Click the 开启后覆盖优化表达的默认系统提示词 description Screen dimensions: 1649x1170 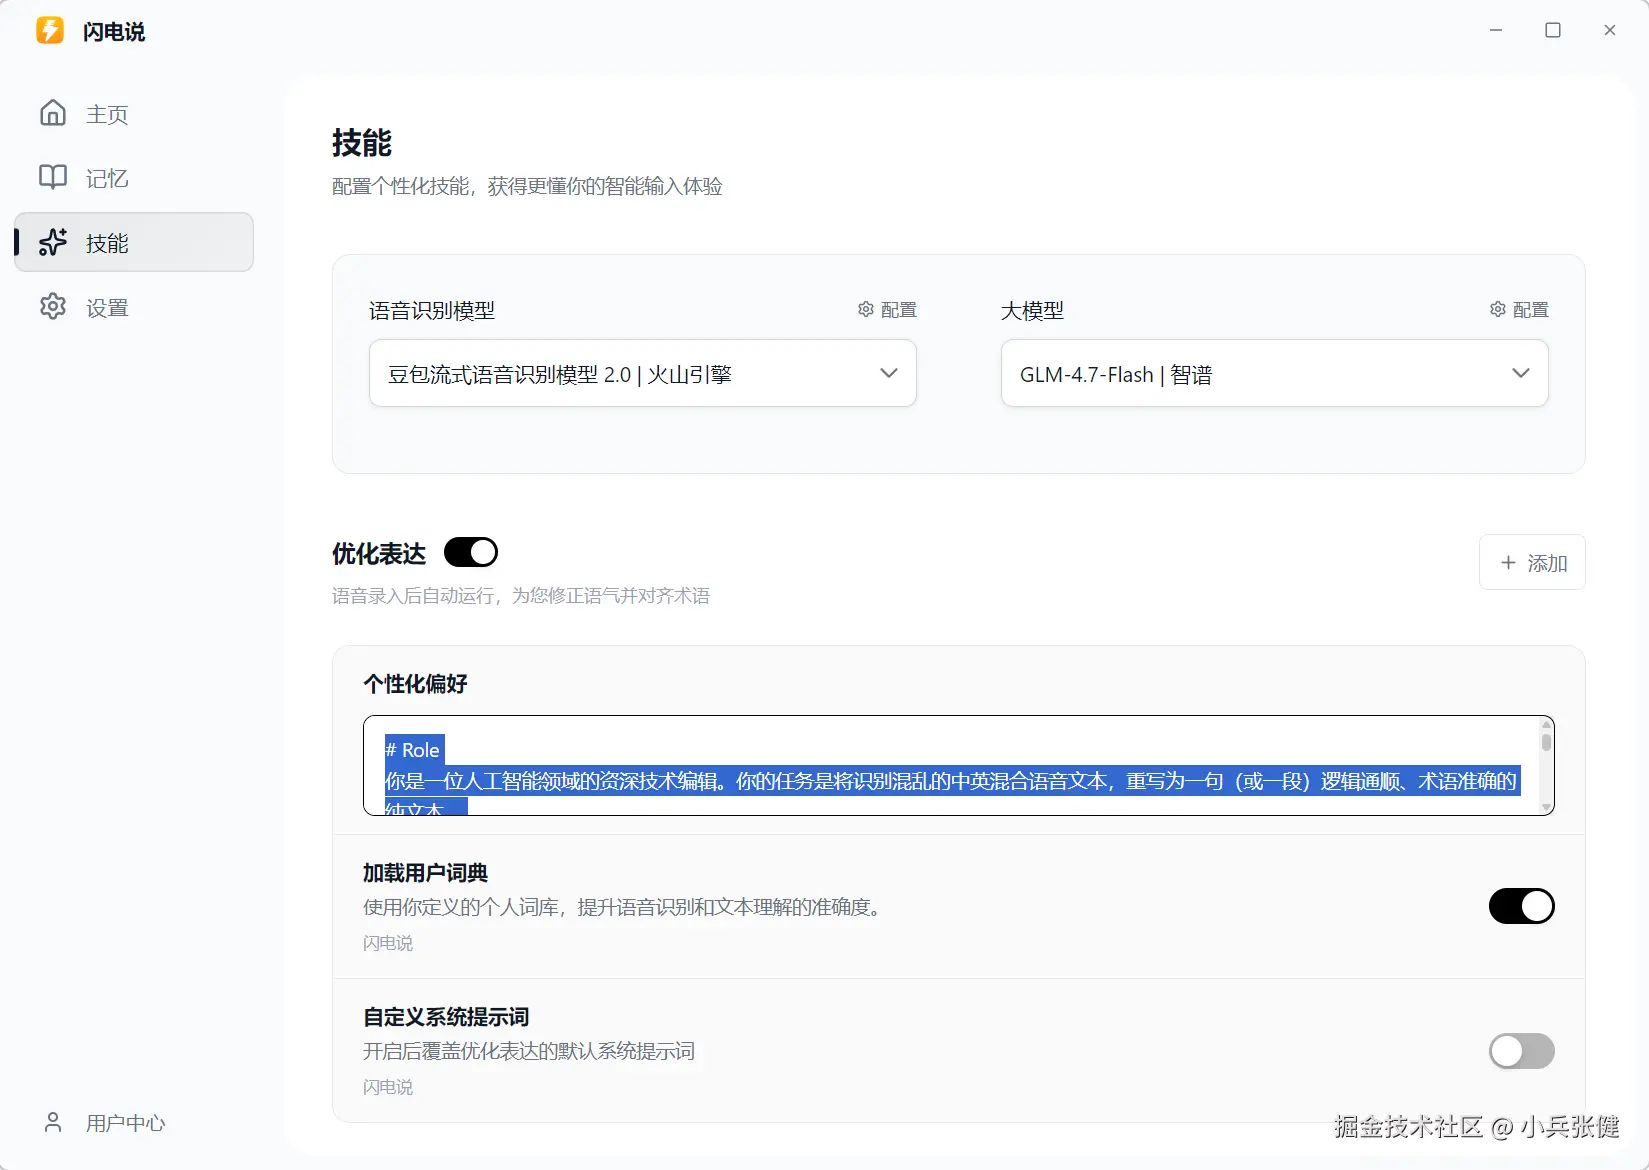point(529,1051)
